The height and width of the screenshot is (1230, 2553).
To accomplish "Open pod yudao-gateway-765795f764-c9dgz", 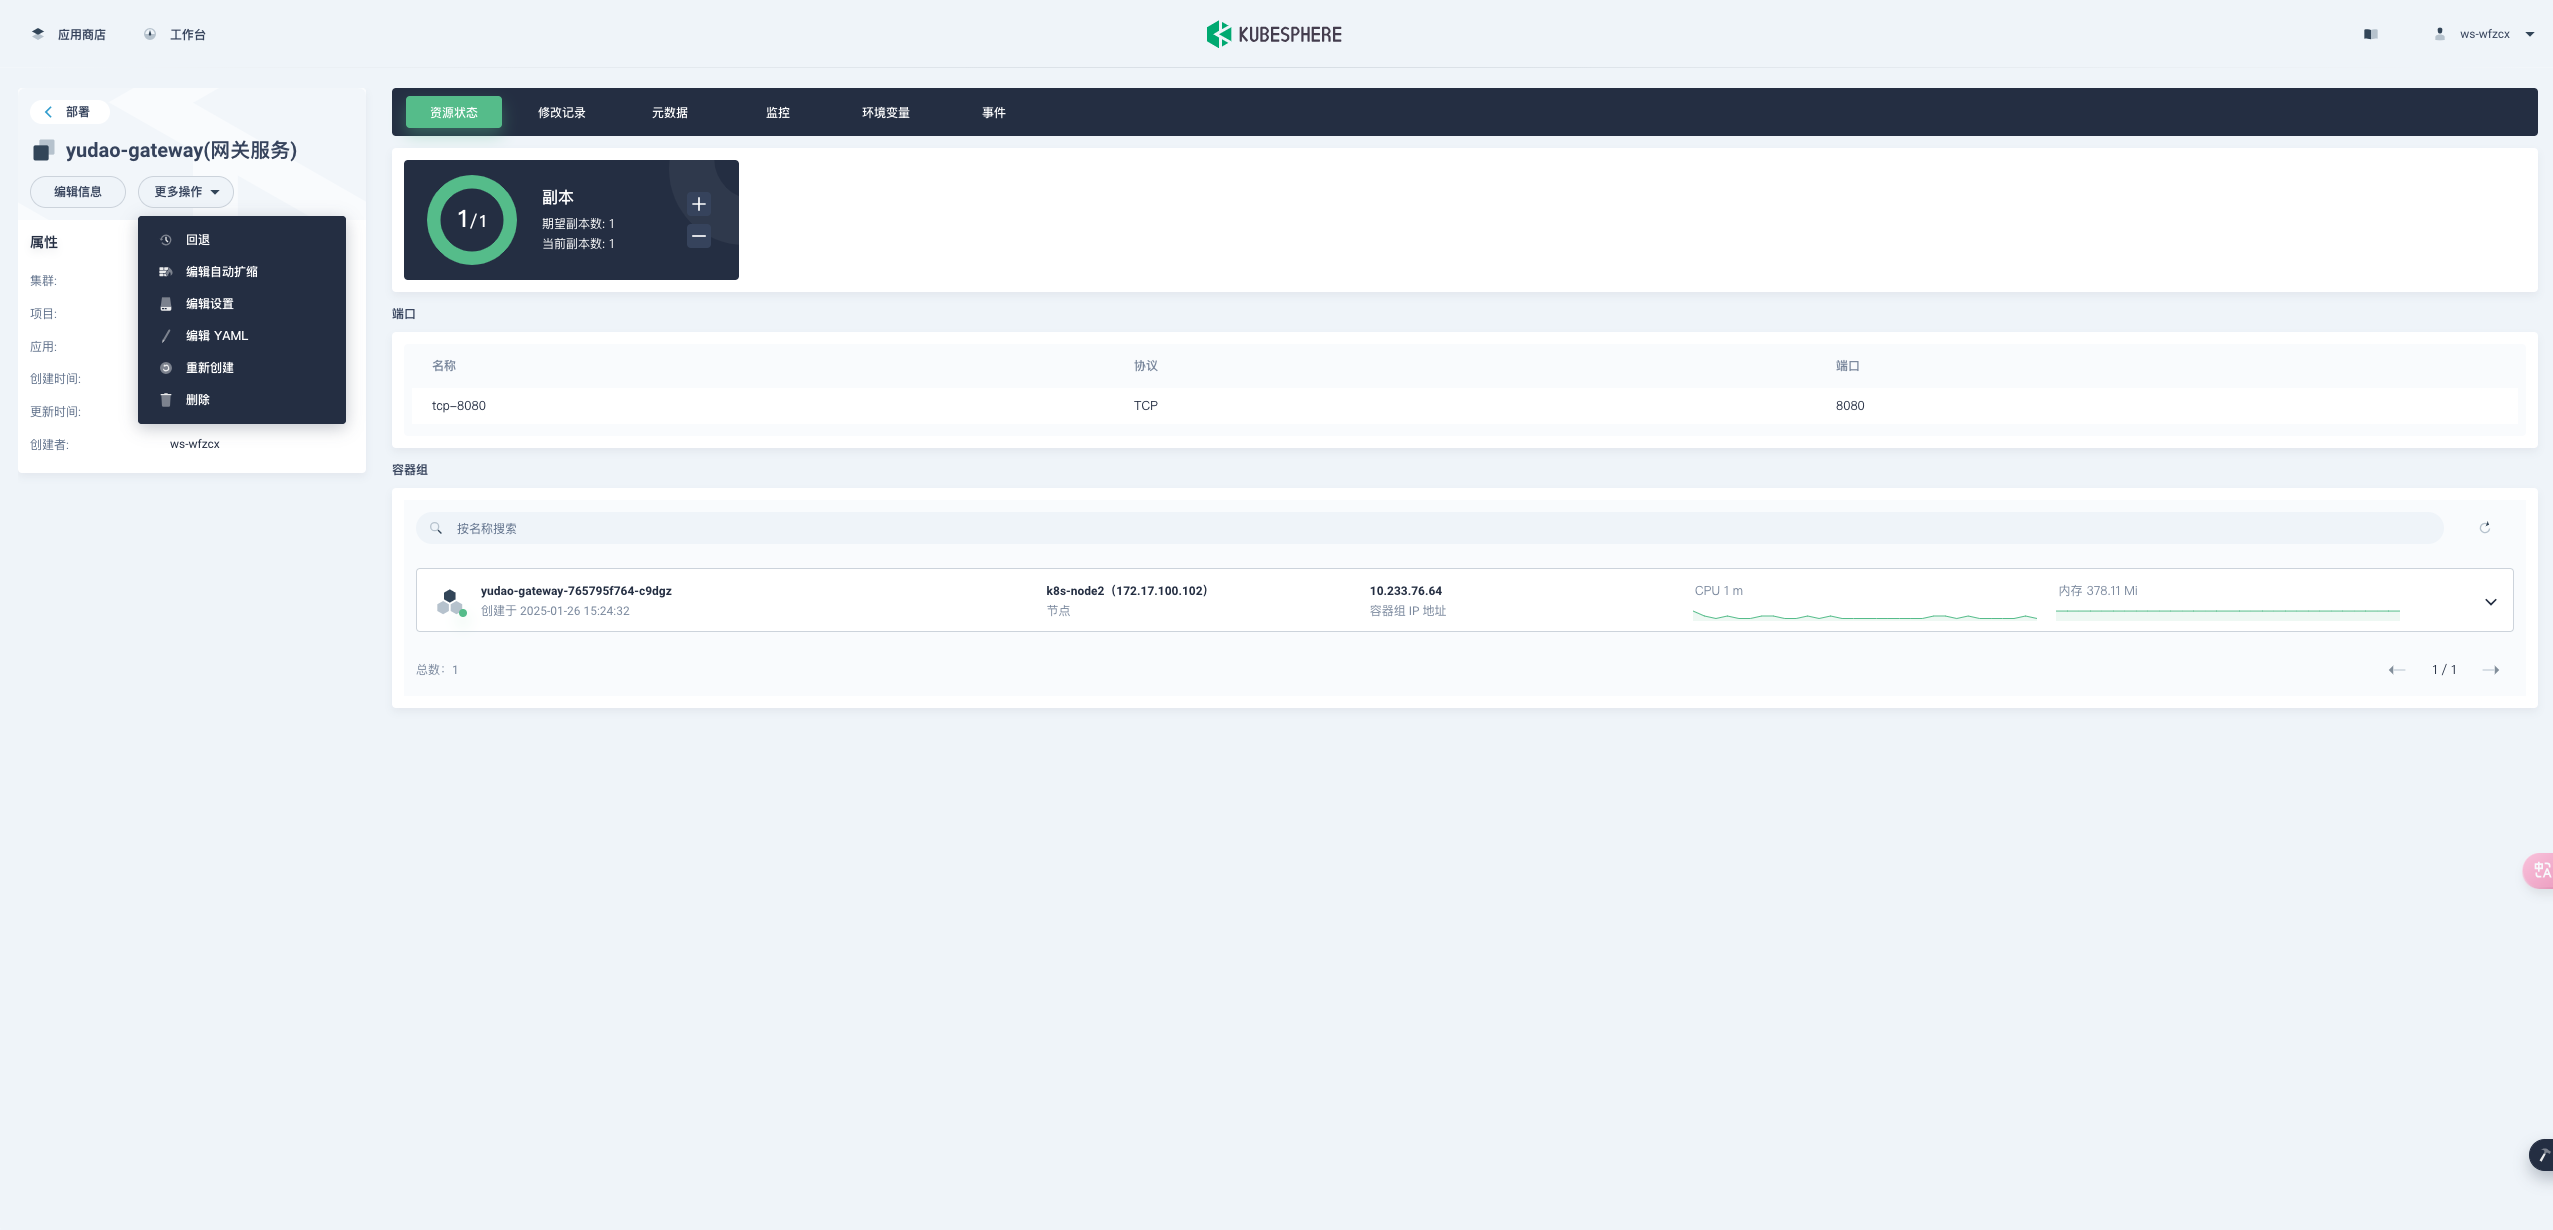I will coord(576,591).
